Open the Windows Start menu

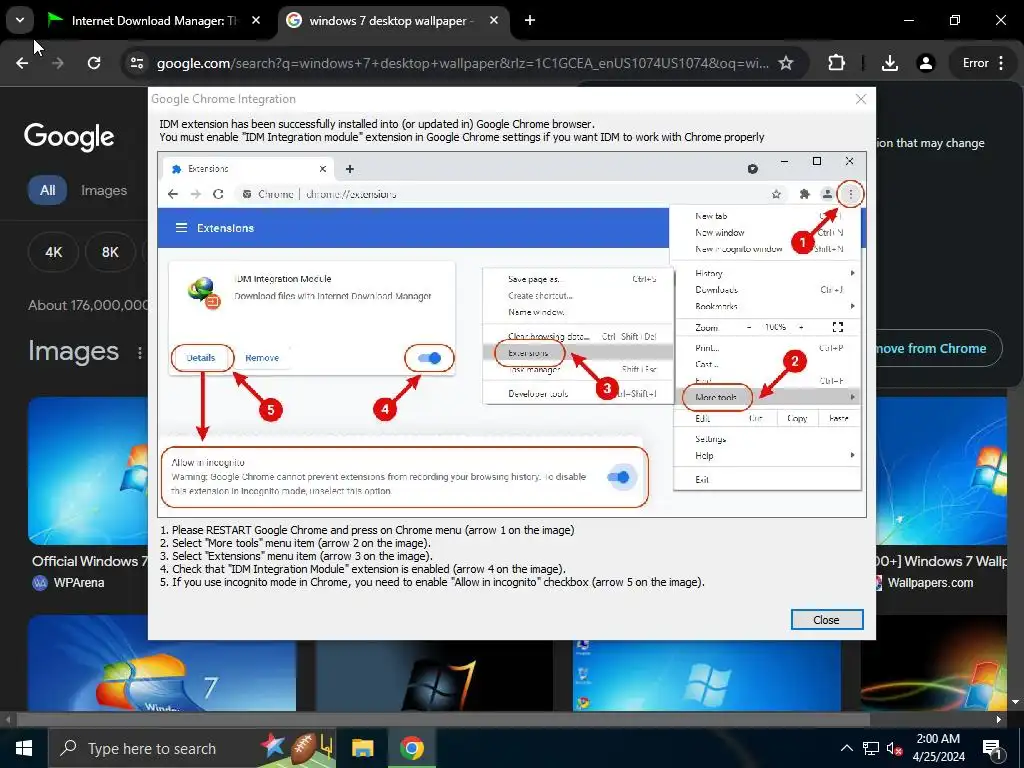(x=24, y=748)
